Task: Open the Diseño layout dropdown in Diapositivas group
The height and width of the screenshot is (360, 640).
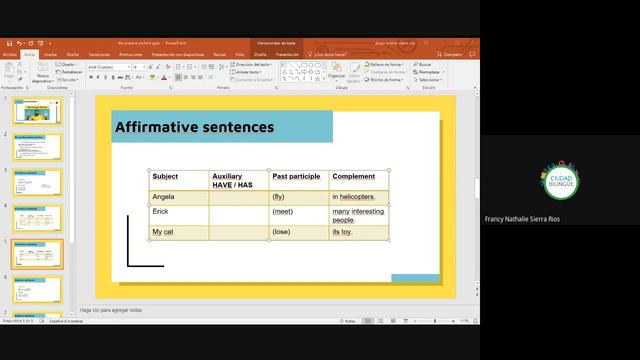Action: coord(67,64)
